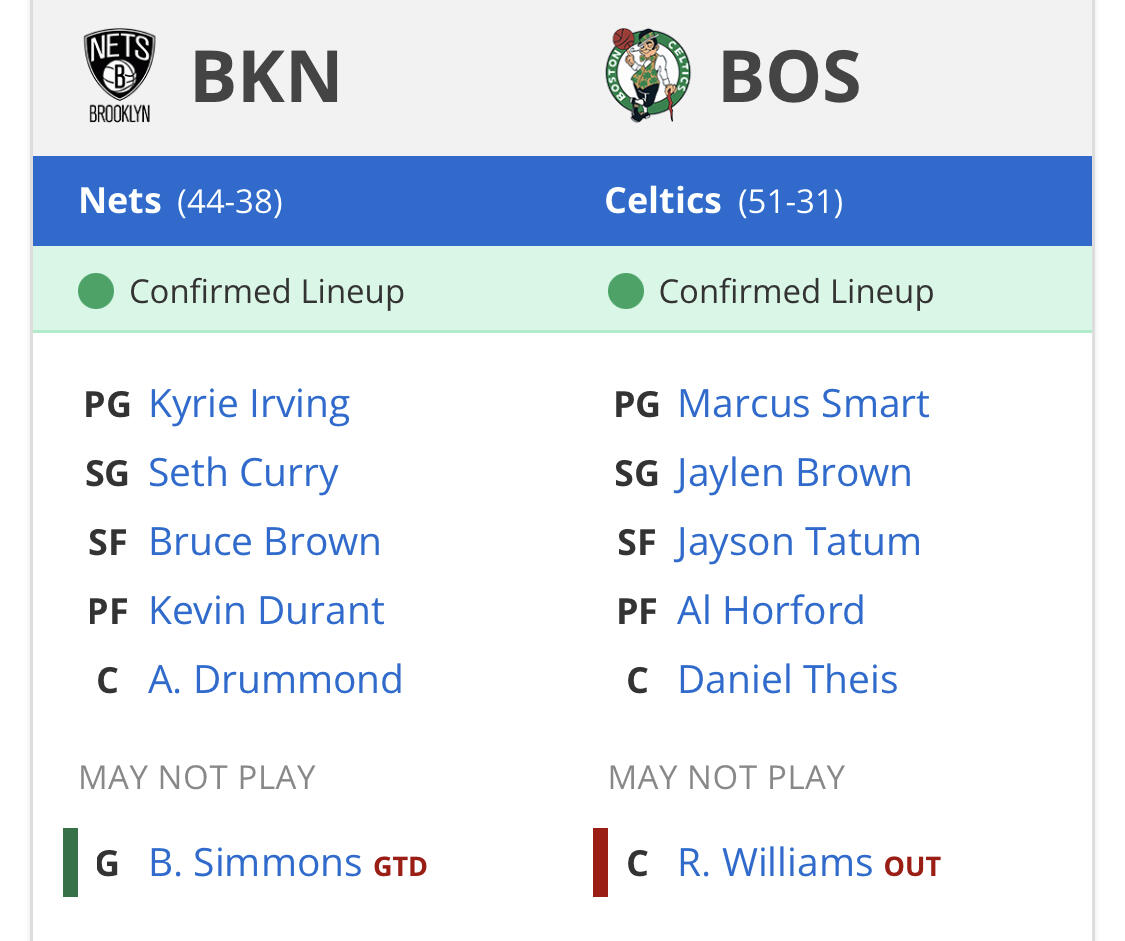Select Bruce Brown in Nets lineup

264,542
